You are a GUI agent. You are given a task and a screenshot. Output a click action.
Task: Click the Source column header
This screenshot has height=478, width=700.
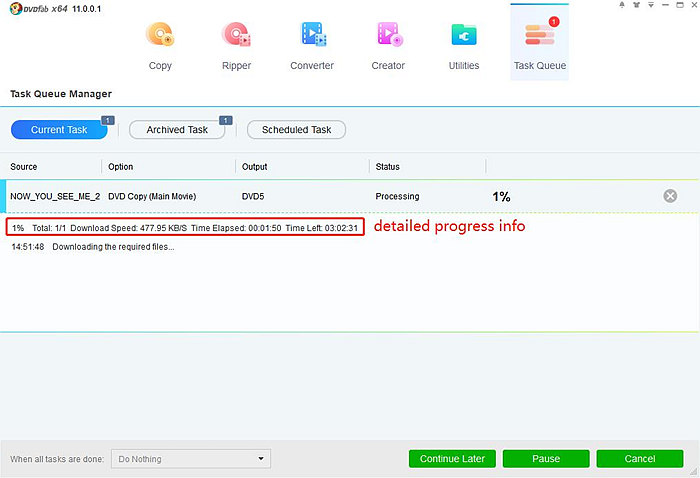coord(24,166)
